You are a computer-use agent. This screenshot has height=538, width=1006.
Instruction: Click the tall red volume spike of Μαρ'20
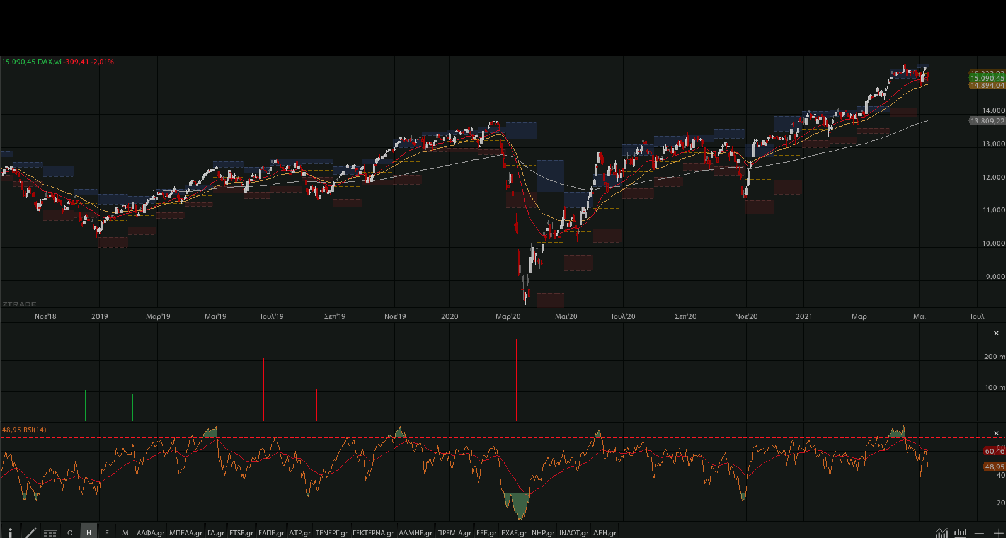tap(516, 380)
